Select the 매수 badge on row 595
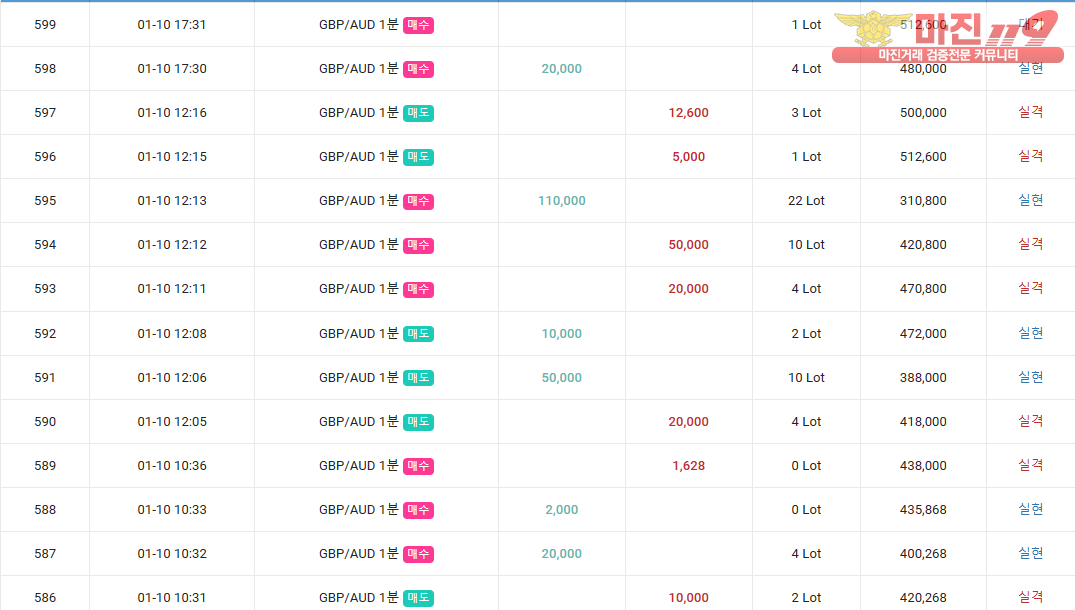The image size is (1075, 610). pos(418,201)
